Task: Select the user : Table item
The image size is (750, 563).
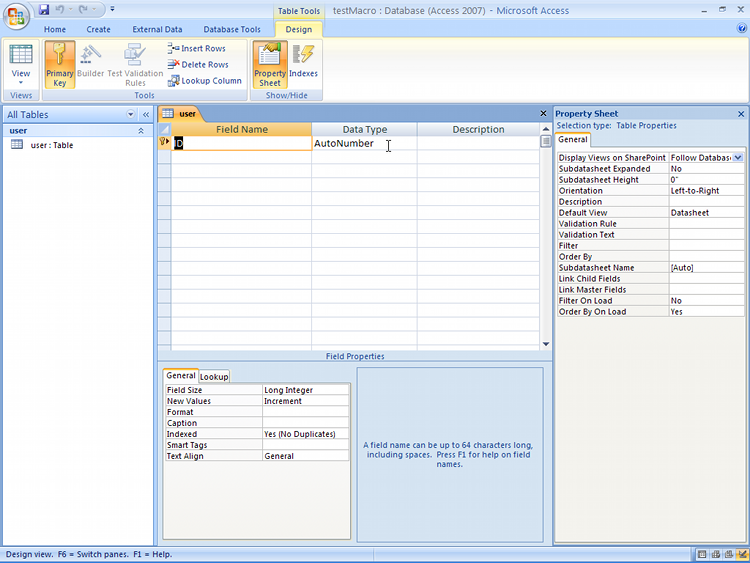Action: coord(52,145)
